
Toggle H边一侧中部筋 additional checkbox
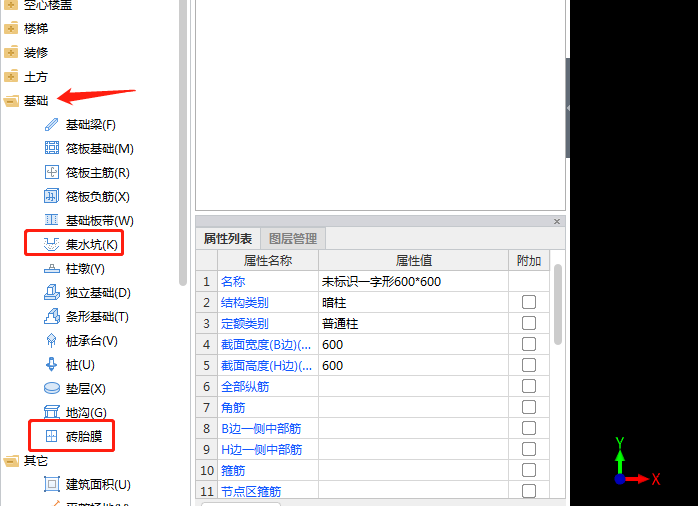pos(529,449)
